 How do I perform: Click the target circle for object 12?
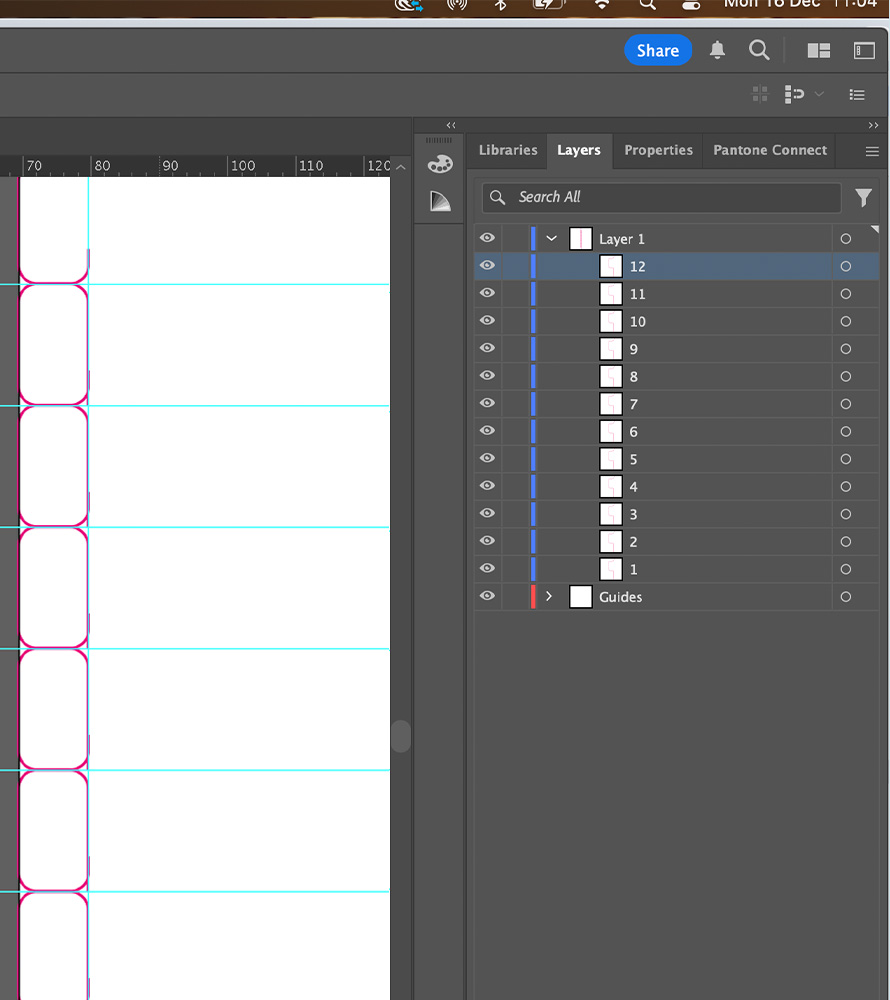coord(845,266)
